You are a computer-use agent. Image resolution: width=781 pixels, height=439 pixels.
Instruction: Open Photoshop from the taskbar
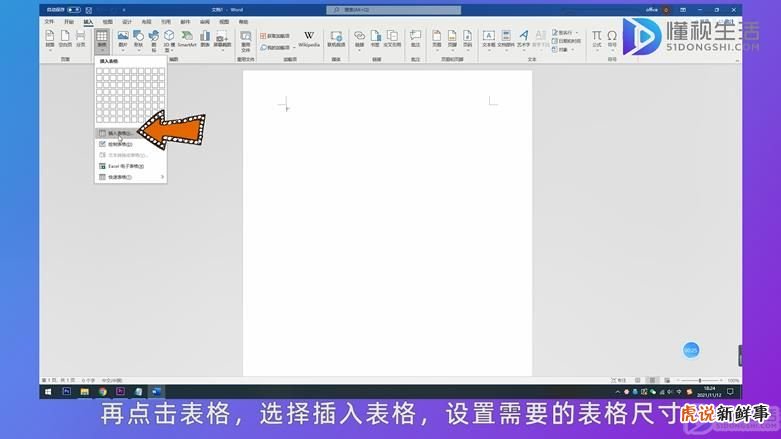point(66,392)
